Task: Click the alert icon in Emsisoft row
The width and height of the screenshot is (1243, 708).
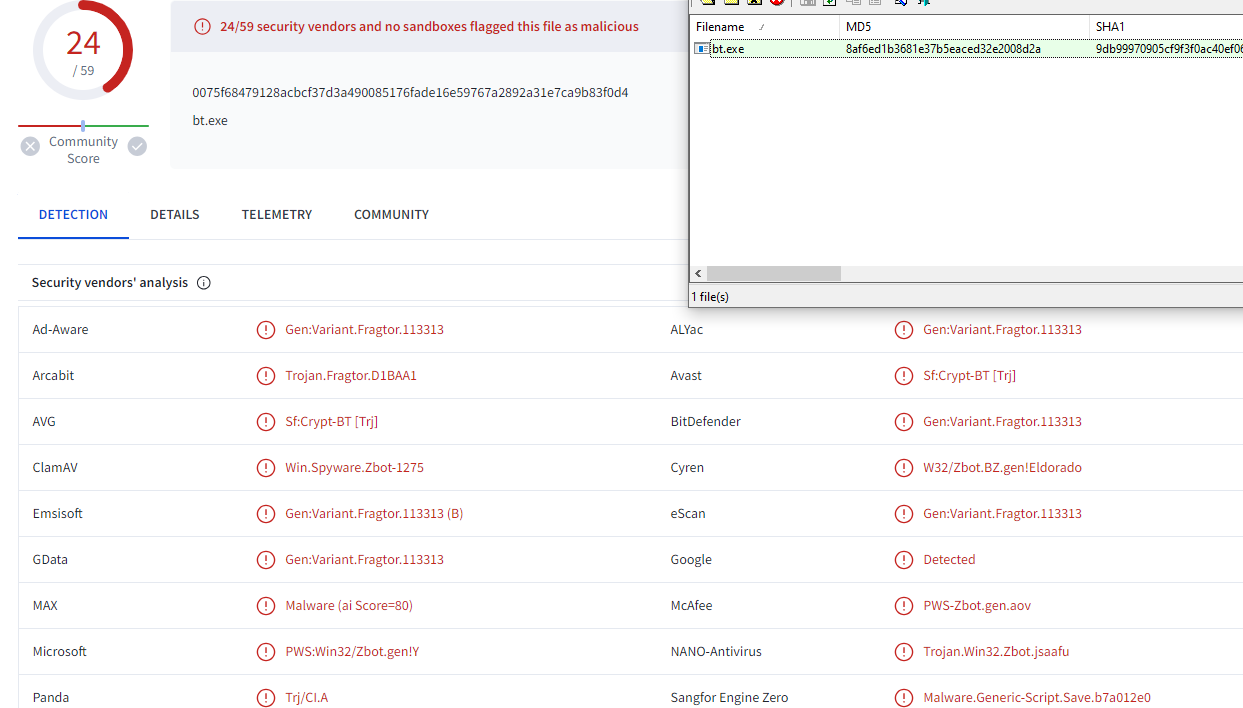Action: (266, 514)
